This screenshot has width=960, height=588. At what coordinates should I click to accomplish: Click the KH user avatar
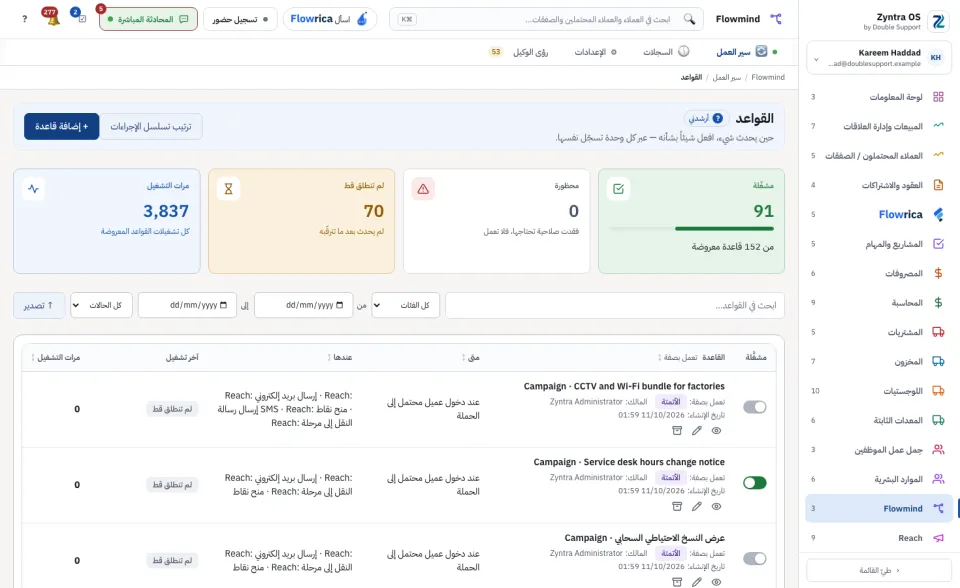(936, 58)
